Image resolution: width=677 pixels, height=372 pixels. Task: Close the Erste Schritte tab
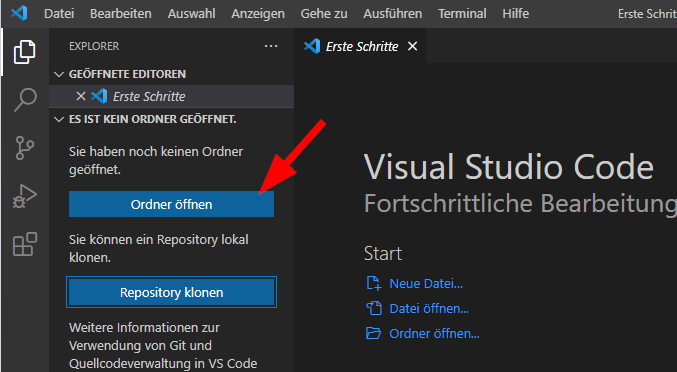(x=412, y=46)
